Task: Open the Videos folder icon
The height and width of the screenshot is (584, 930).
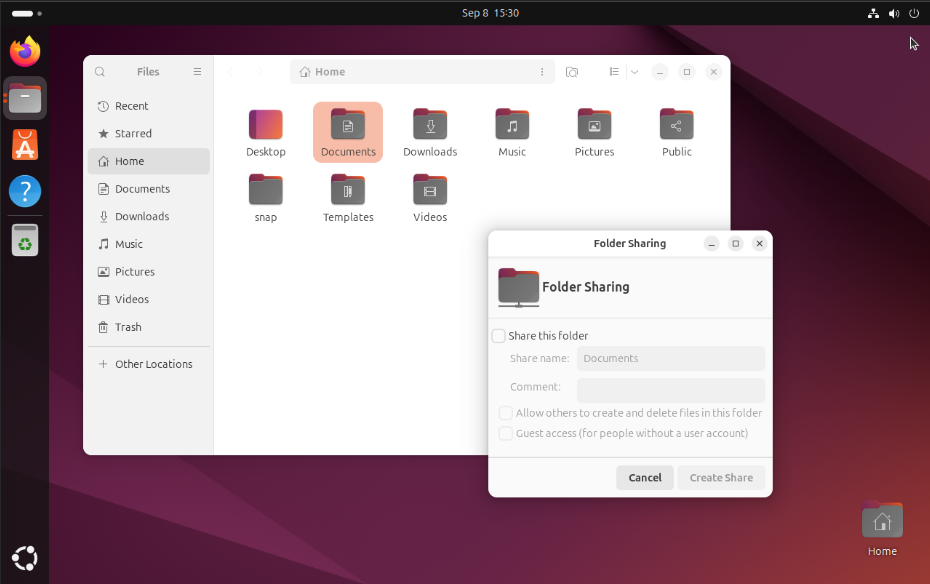Action: pyautogui.click(x=430, y=191)
